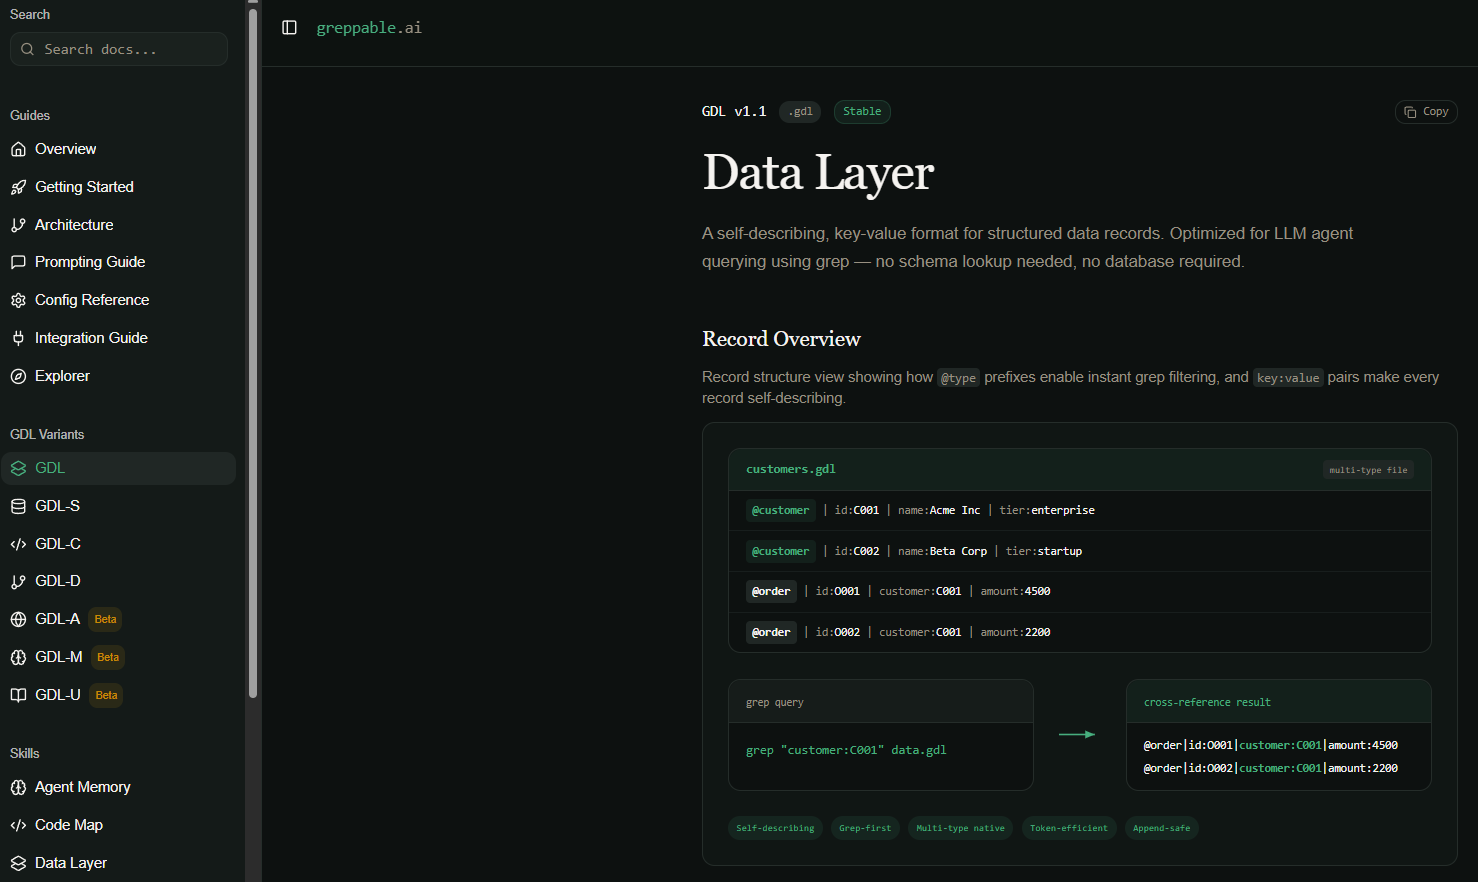1478x882 pixels.
Task: Select GDL-S variant
Action: click(119, 506)
